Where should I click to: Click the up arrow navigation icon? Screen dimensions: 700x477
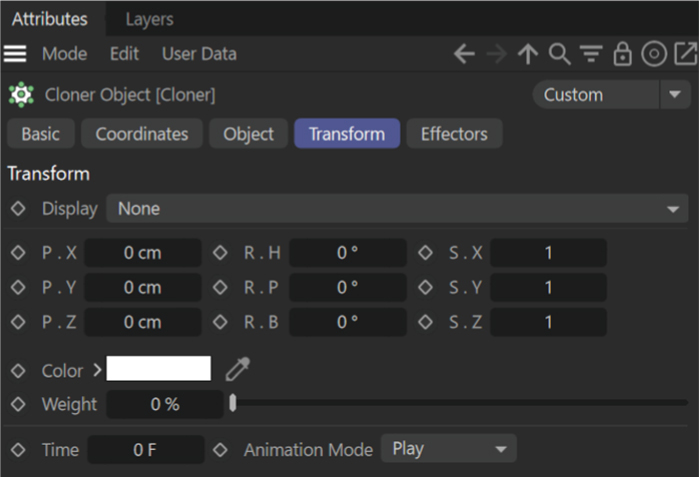tap(528, 55)
